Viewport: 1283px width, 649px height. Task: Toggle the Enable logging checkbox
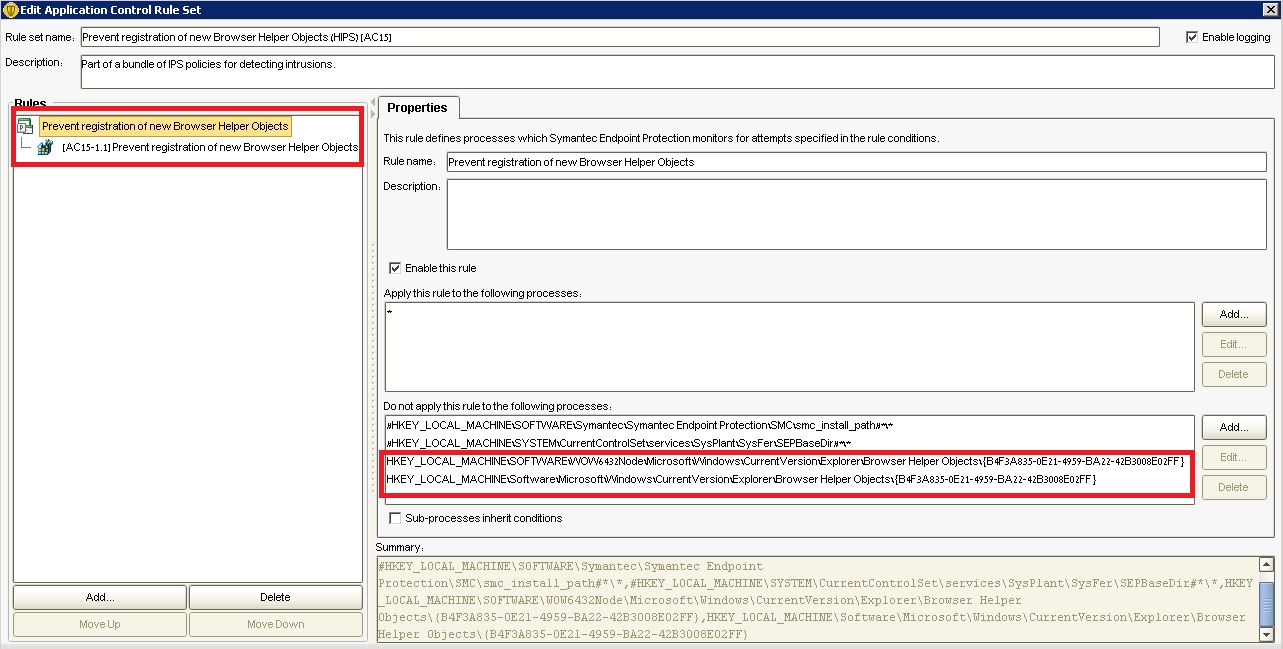pyautogui.click(x=1192, y=37)
